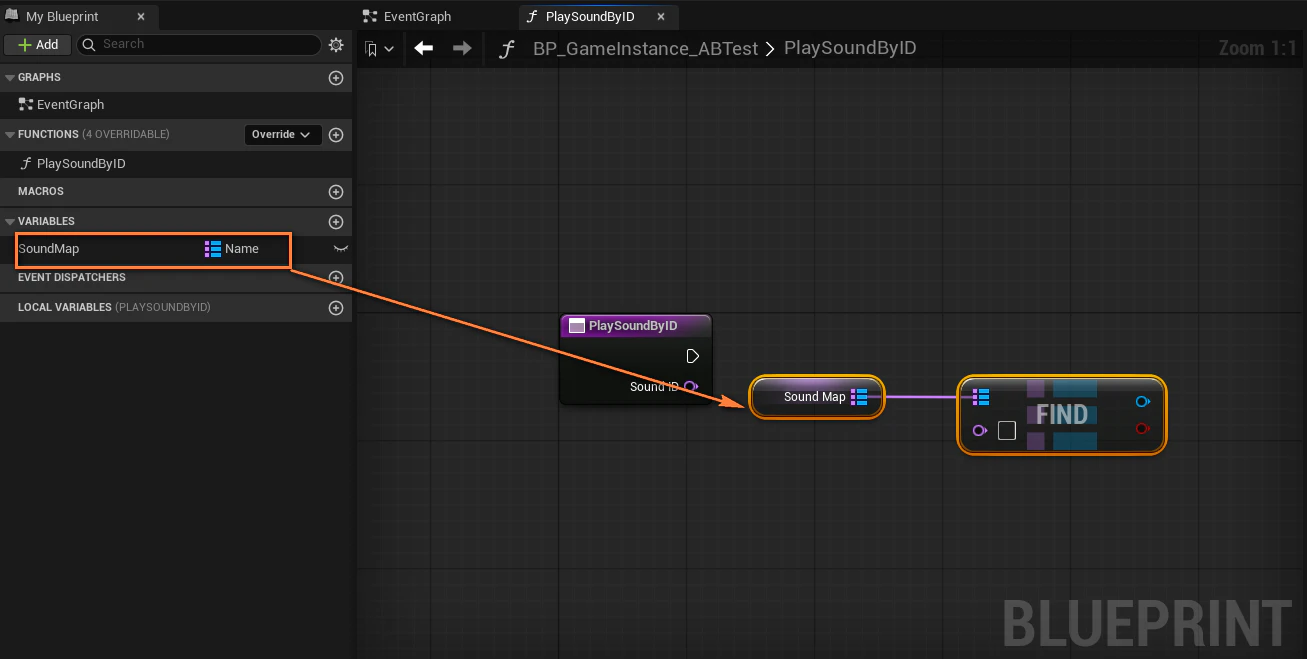The height and width of the screenshot is (659, 1307).
Task: Select the FIND node
Action: pyautogui.click(x=1061, y=415)
